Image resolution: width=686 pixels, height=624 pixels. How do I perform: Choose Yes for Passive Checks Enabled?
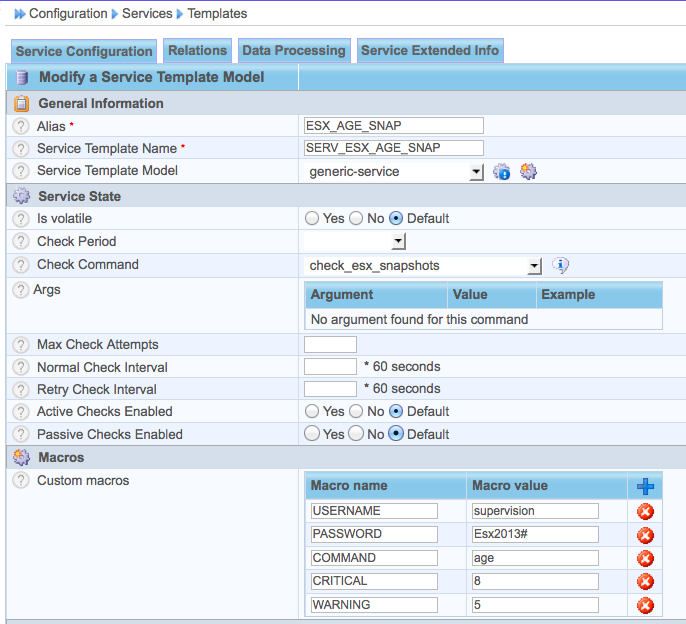(x=312, y=434)
